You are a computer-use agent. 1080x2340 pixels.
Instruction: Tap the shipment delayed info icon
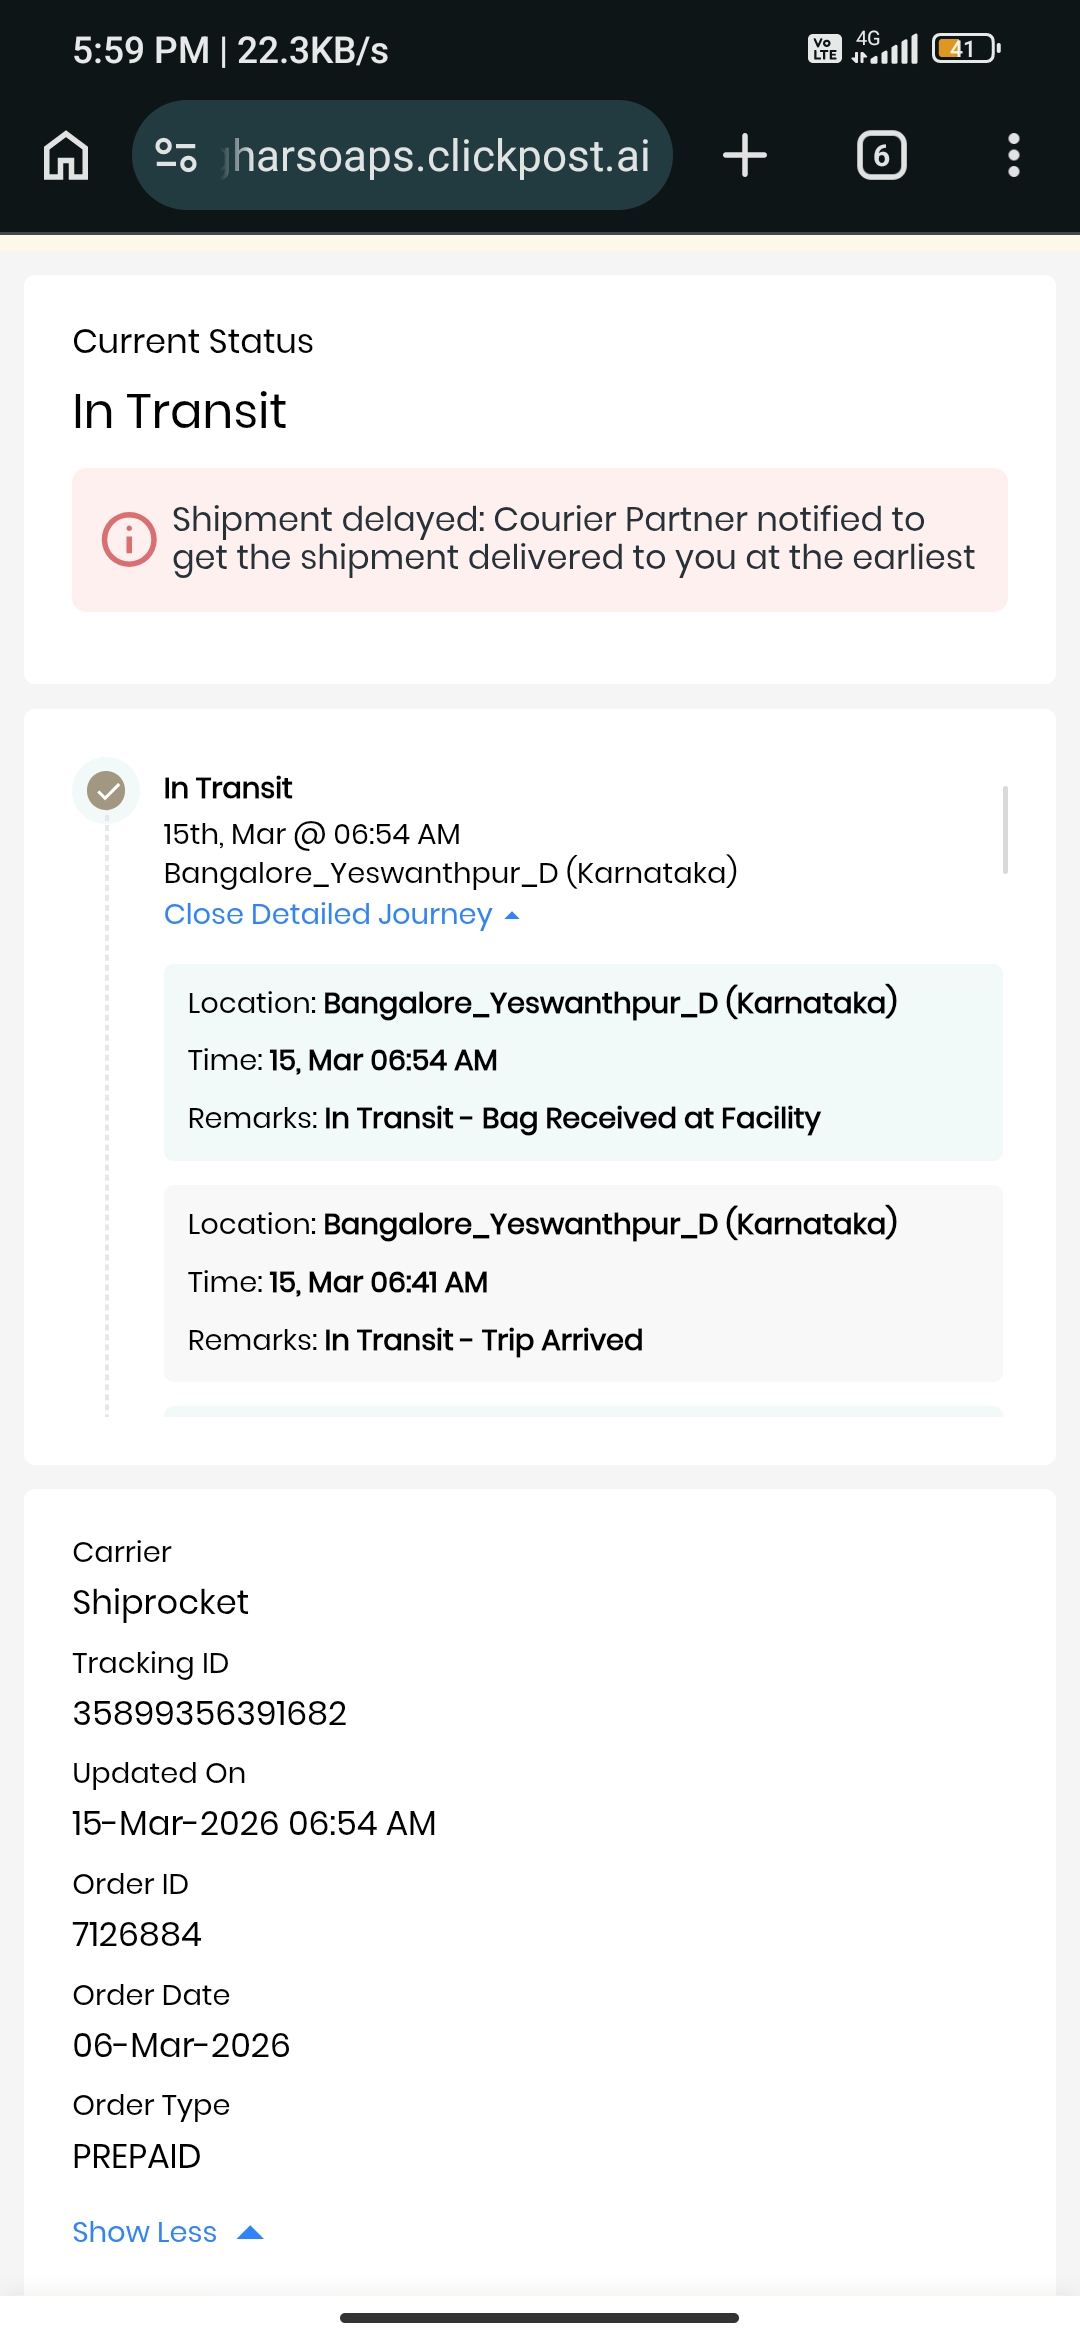(129, 539)
